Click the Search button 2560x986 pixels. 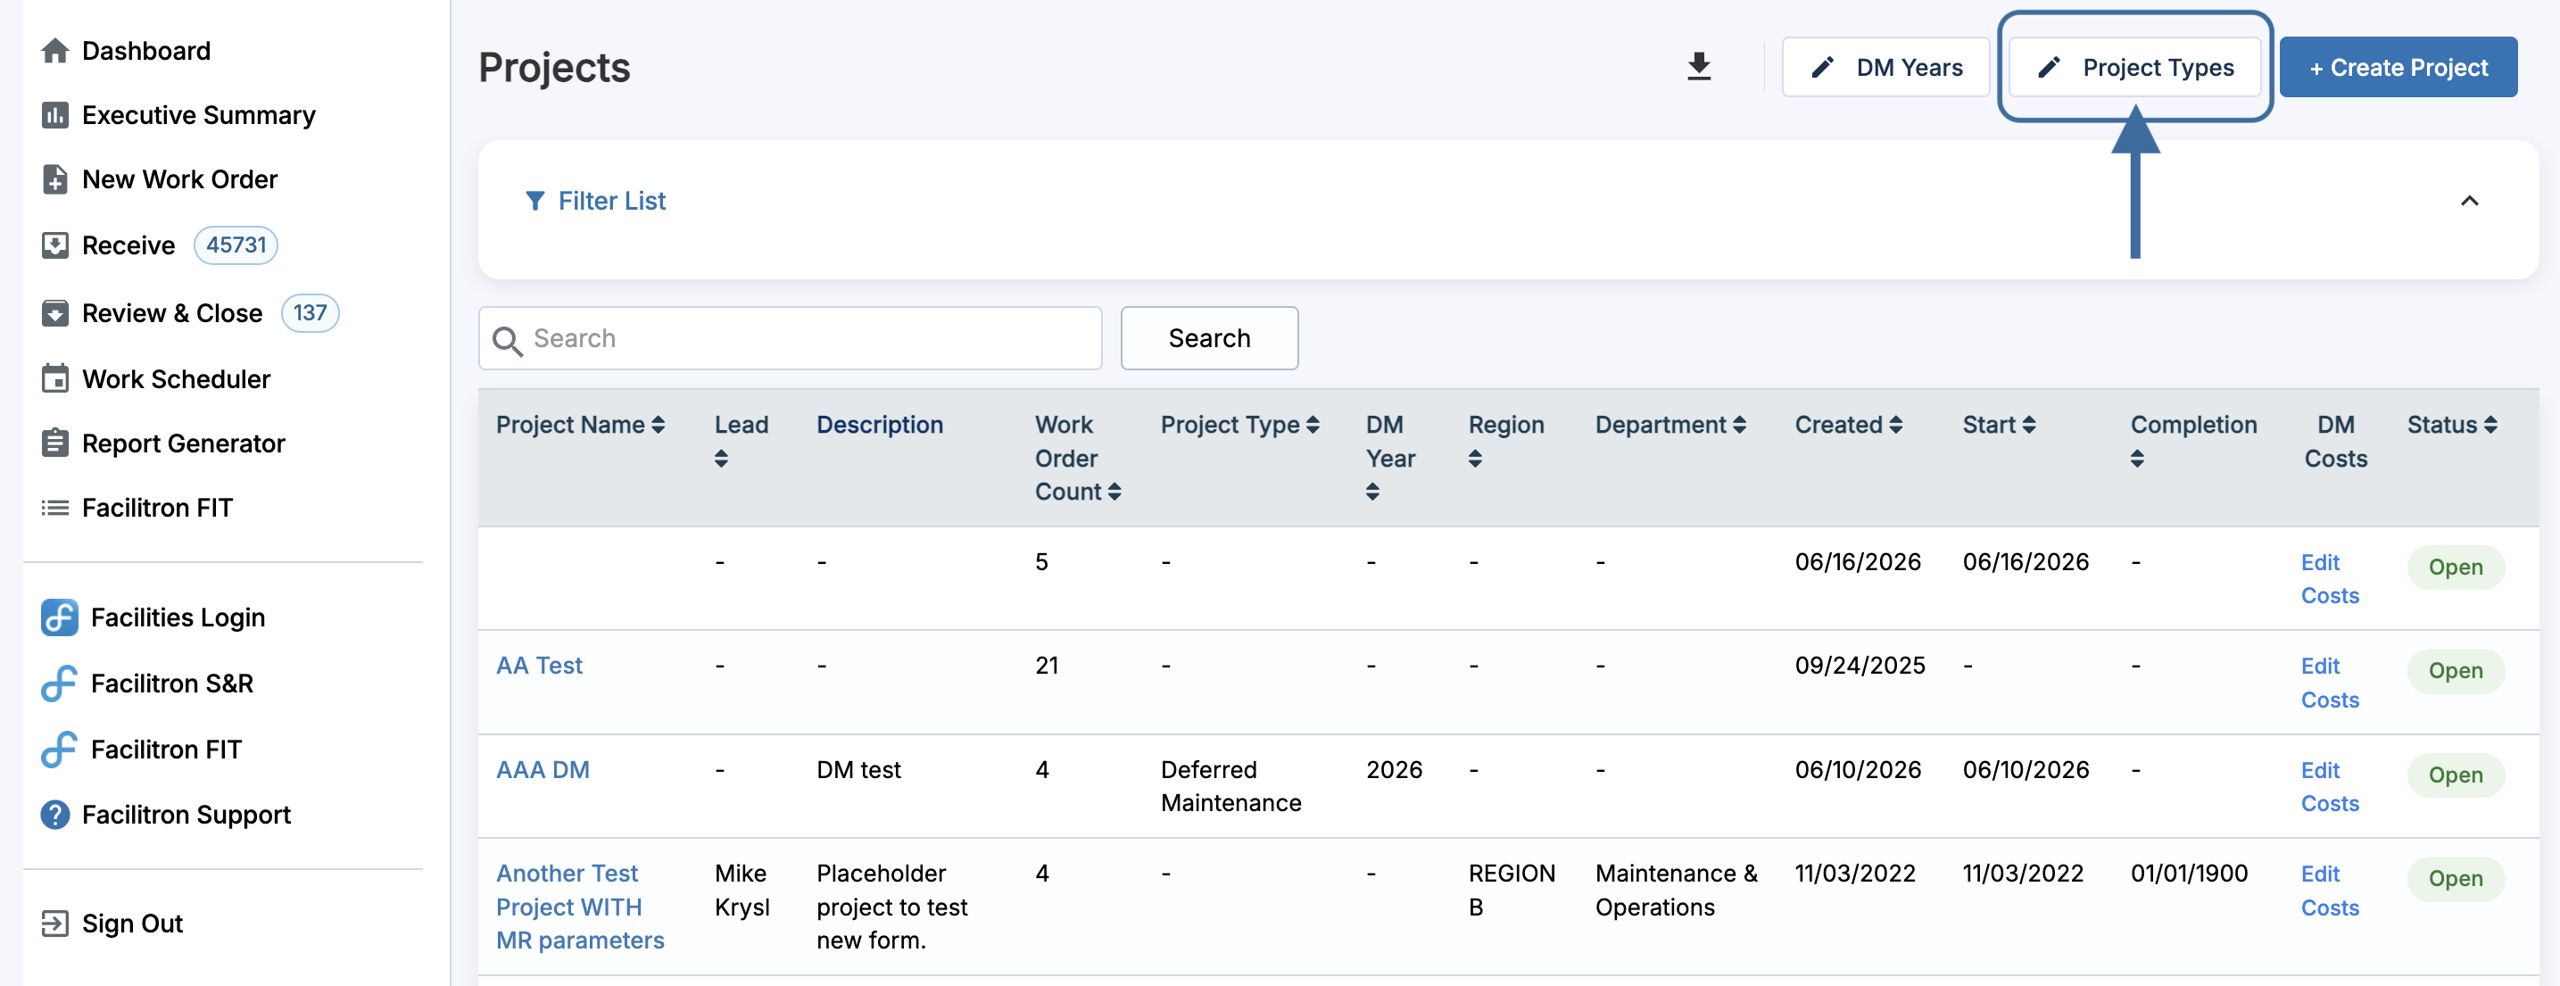[x=1209, y=338]
